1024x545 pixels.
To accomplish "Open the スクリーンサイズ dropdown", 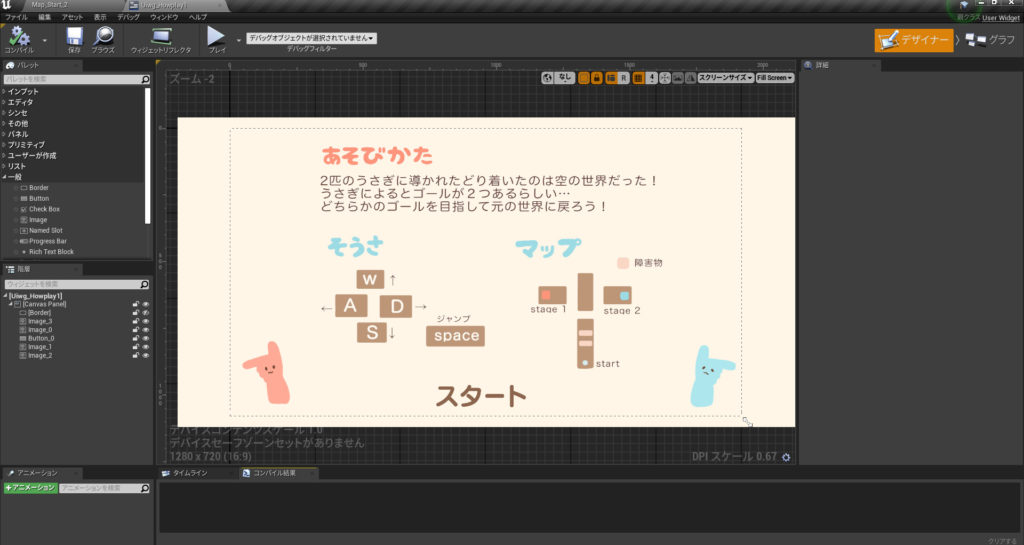I will [x=726, y=77].
